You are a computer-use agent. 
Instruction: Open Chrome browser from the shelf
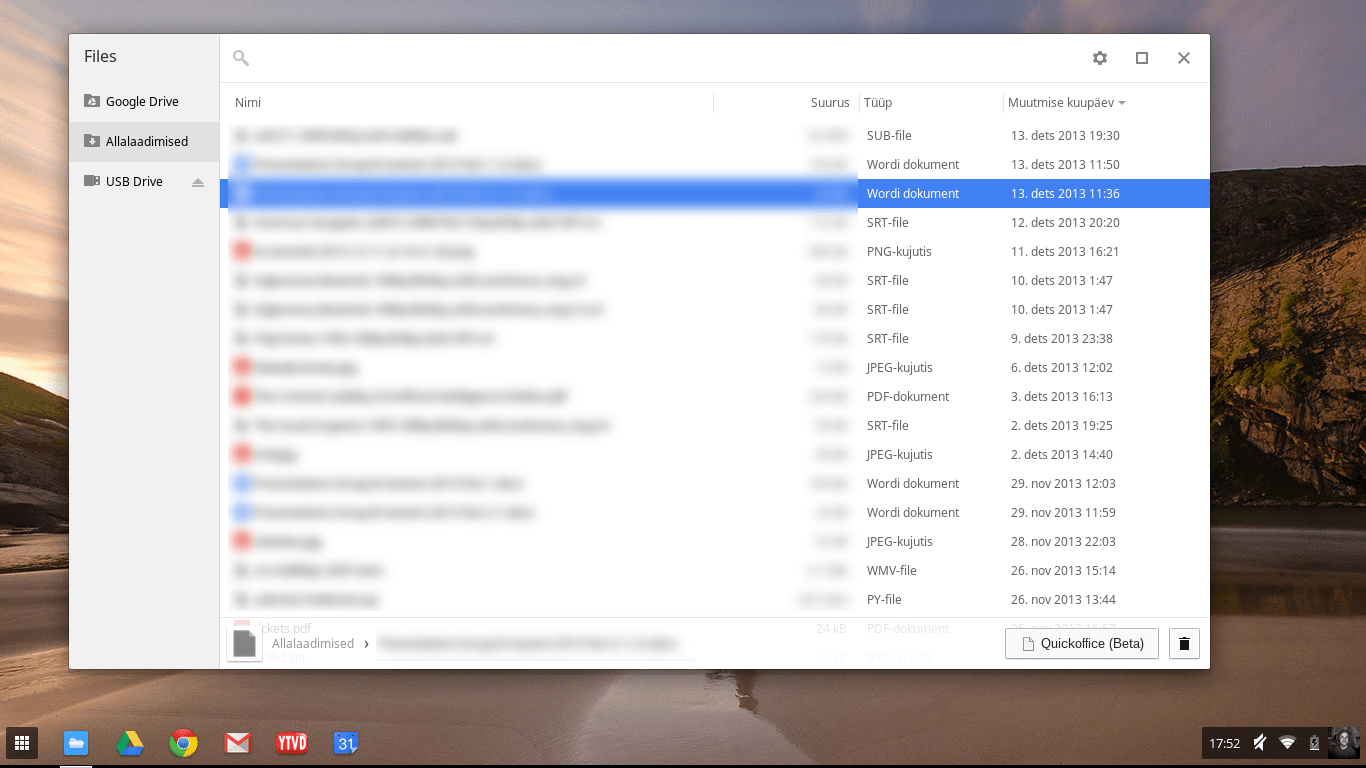(x=183, y=743)
